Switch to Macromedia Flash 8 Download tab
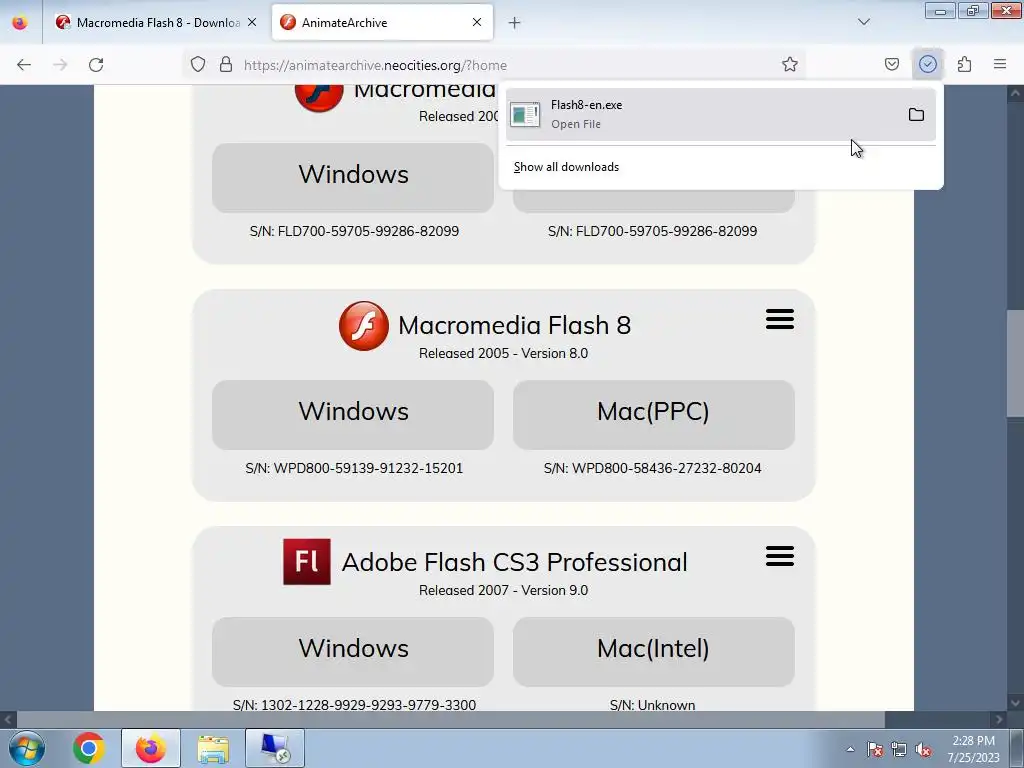 [157, 23]
